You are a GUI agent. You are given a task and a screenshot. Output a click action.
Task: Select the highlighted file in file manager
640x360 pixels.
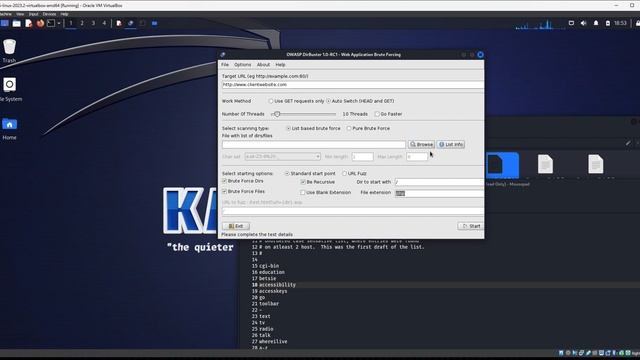pyautogui.click(x=502, y=165)
